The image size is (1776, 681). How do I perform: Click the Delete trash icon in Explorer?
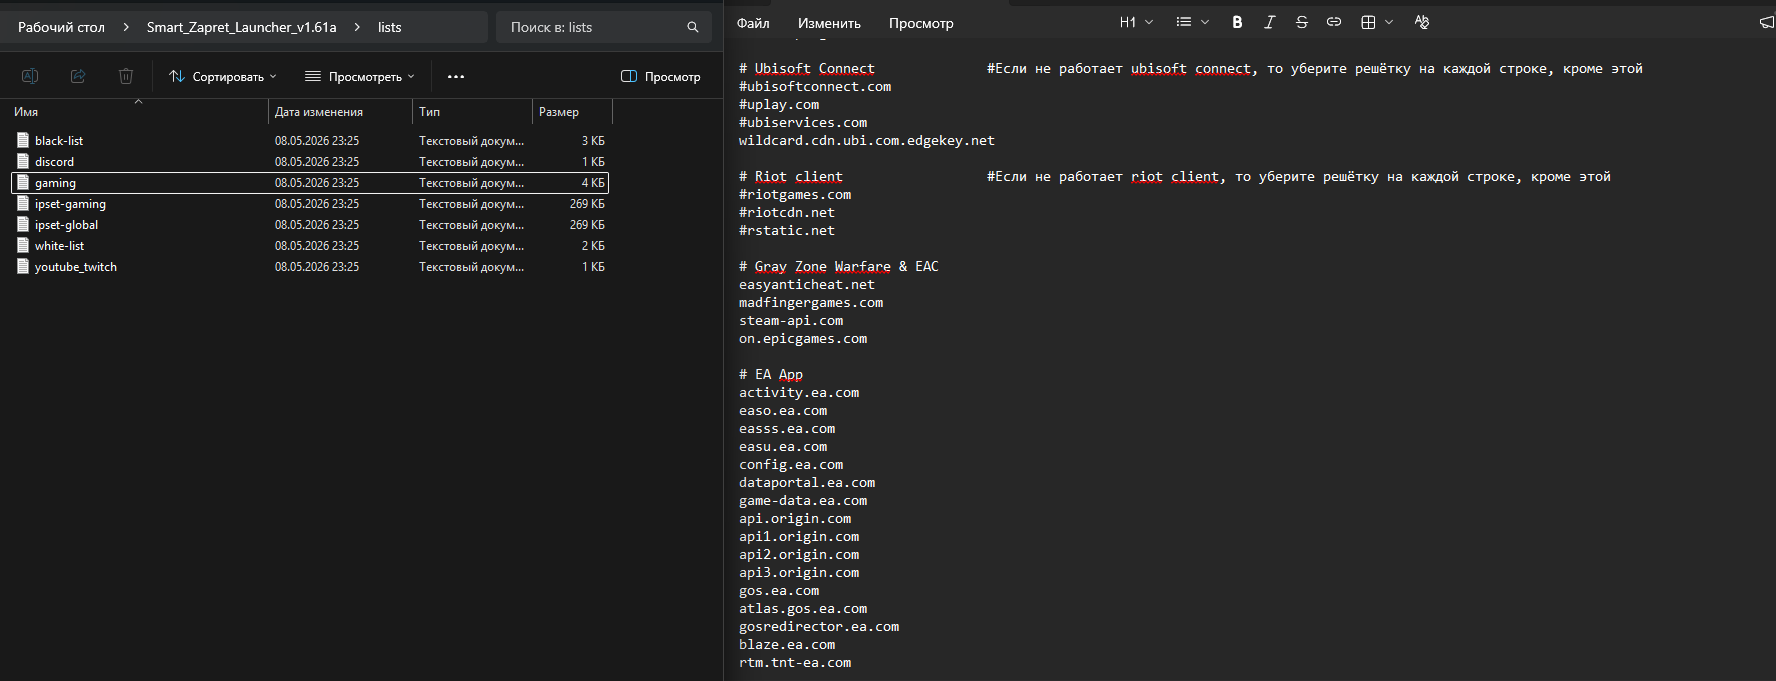pyautogui.click(x=126, y=76)
